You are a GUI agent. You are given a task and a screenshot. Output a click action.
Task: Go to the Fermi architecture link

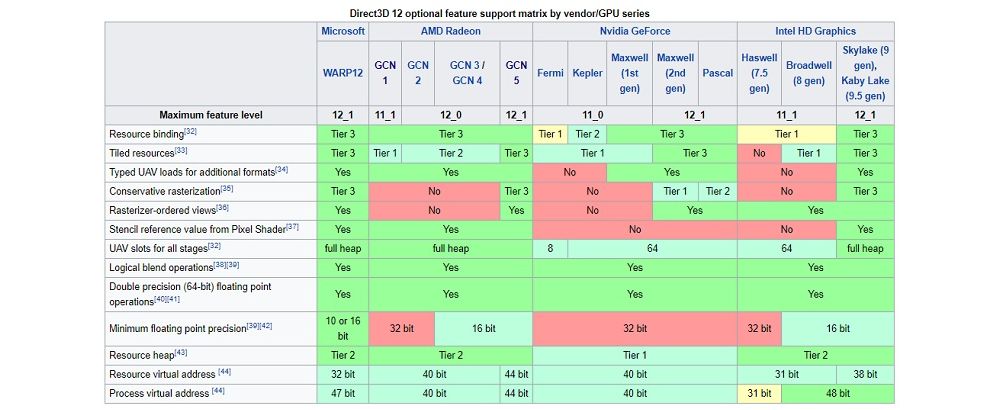(x=550, y=73)
